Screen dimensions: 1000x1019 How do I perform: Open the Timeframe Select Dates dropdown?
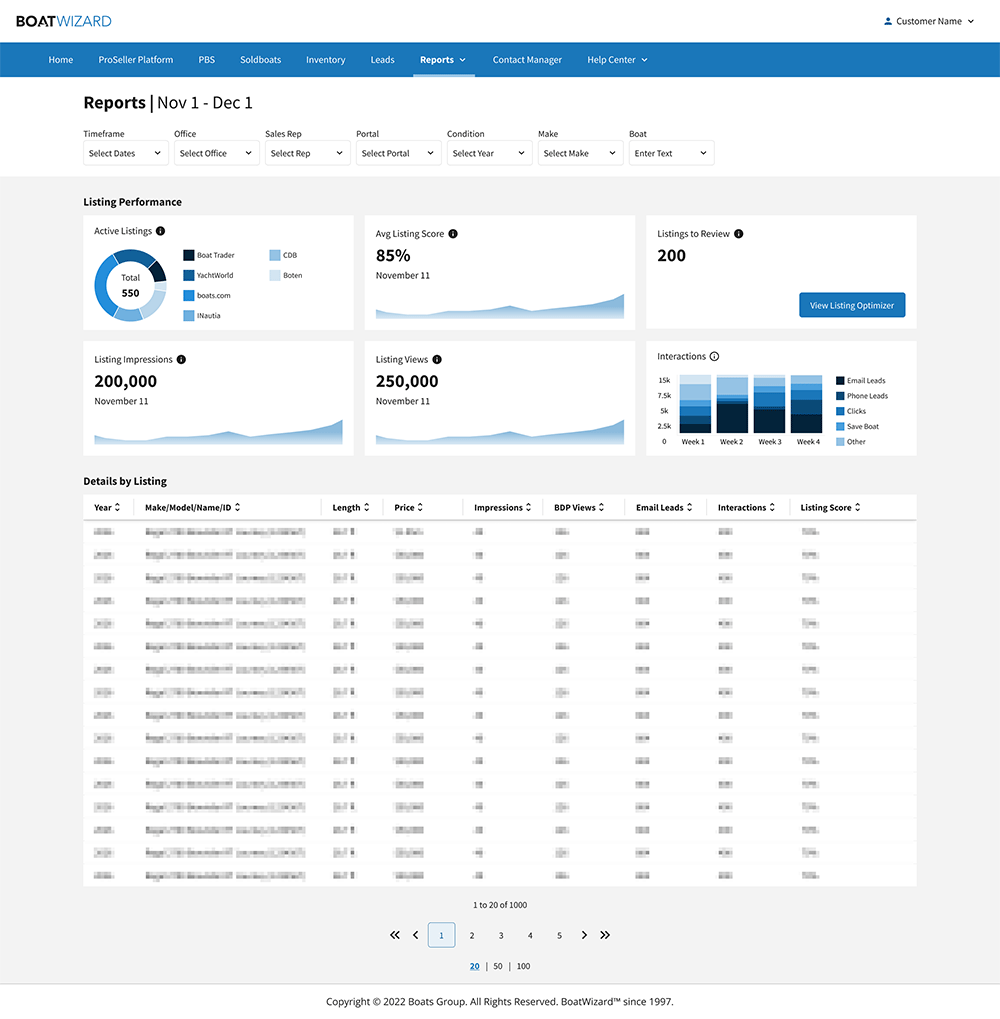coord(125,152)
